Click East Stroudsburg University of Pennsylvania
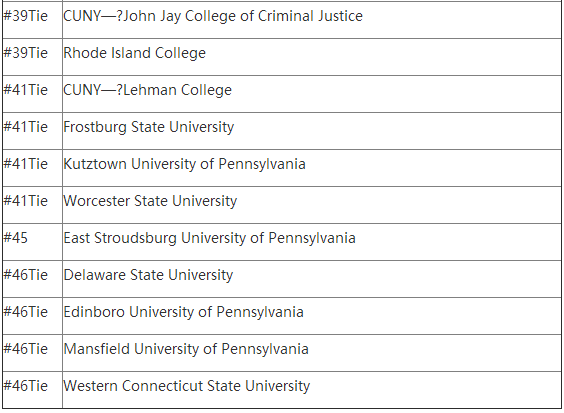This screenshot has width=564, height=413. point(209,238)
